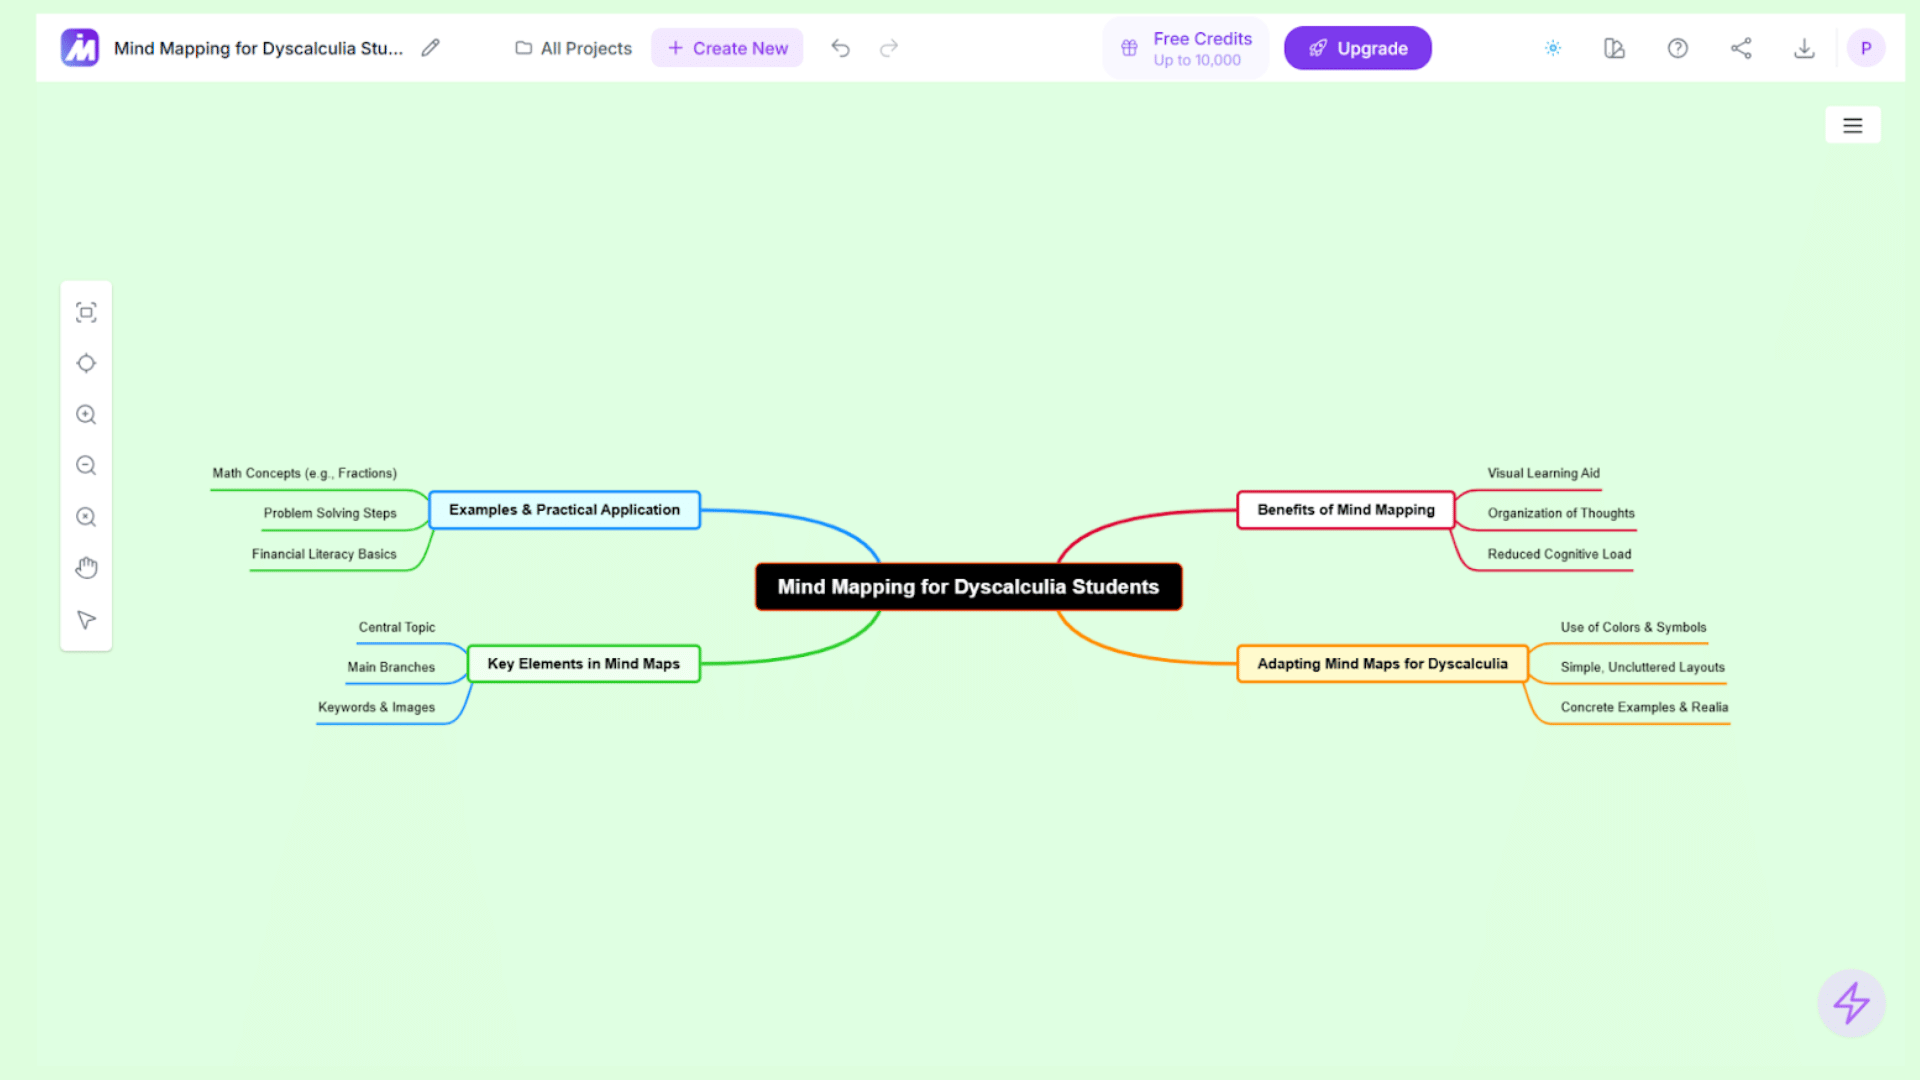Click the Main Branches subtopic

[x=391, y=667]
